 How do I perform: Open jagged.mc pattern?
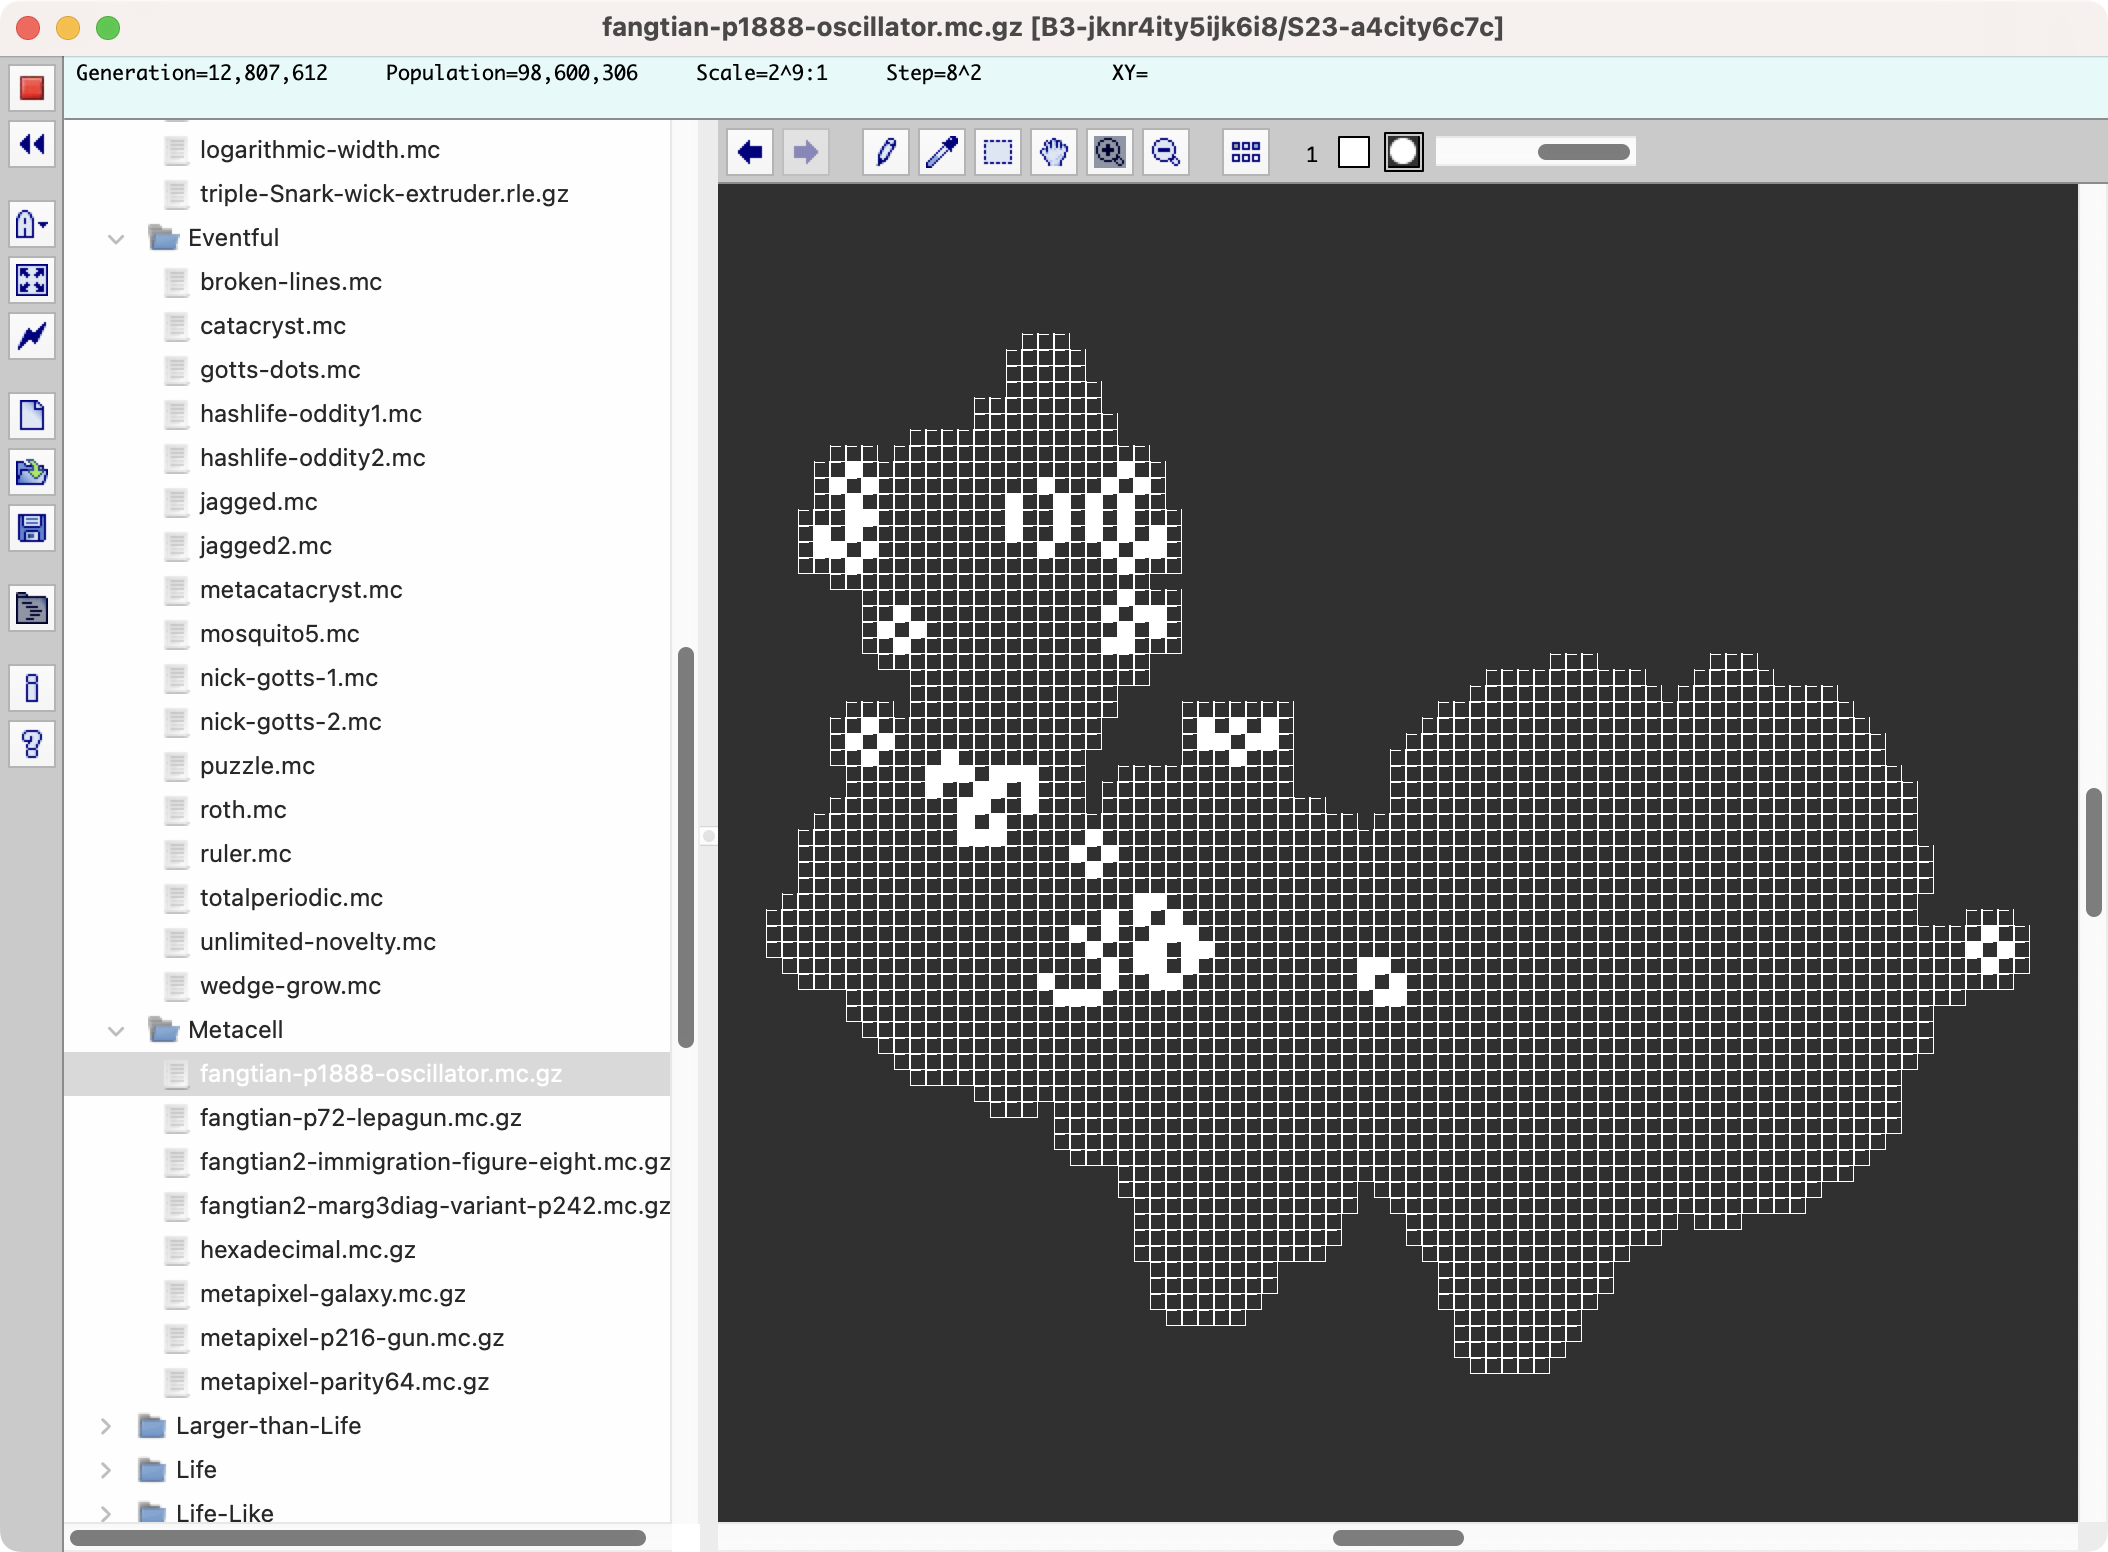[x=258, y=502]
